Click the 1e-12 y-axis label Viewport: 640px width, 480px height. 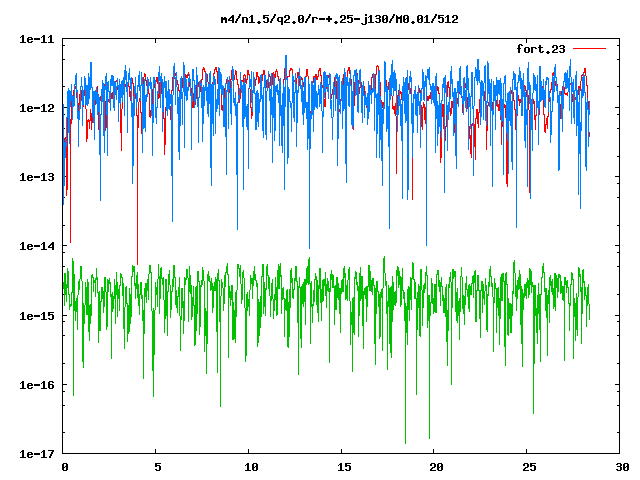click(37, 108)
